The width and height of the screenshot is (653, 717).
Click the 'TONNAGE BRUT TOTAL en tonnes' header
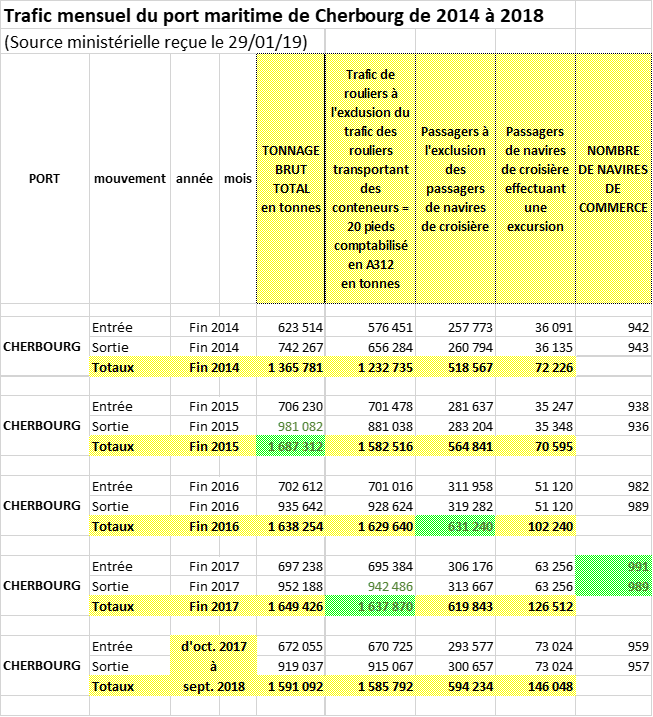(291, 179)
